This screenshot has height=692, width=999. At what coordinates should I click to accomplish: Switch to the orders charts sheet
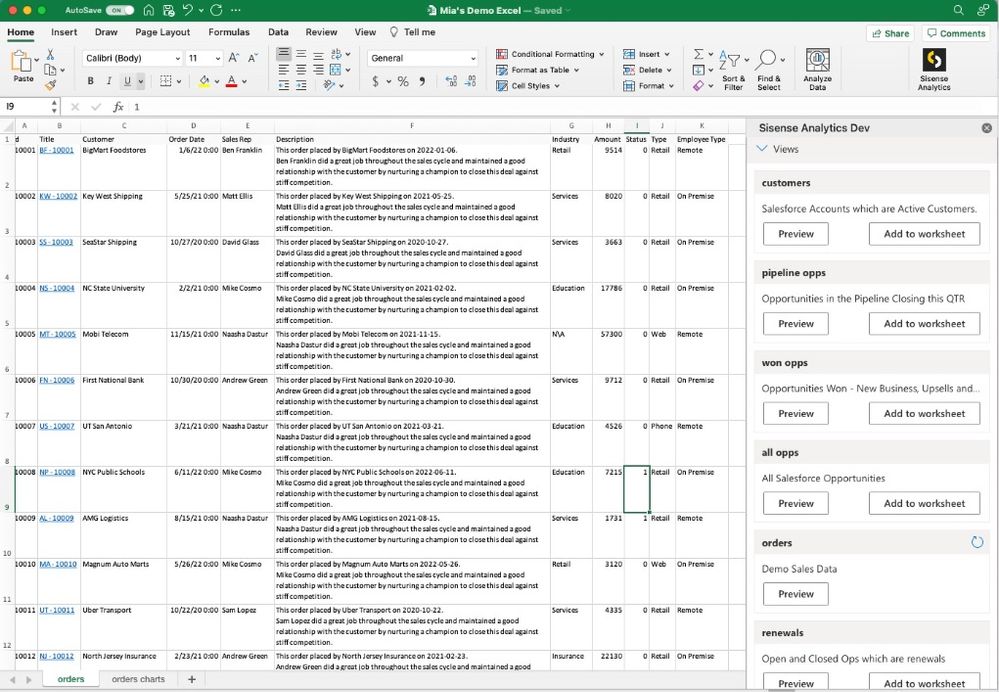(138, 680)
